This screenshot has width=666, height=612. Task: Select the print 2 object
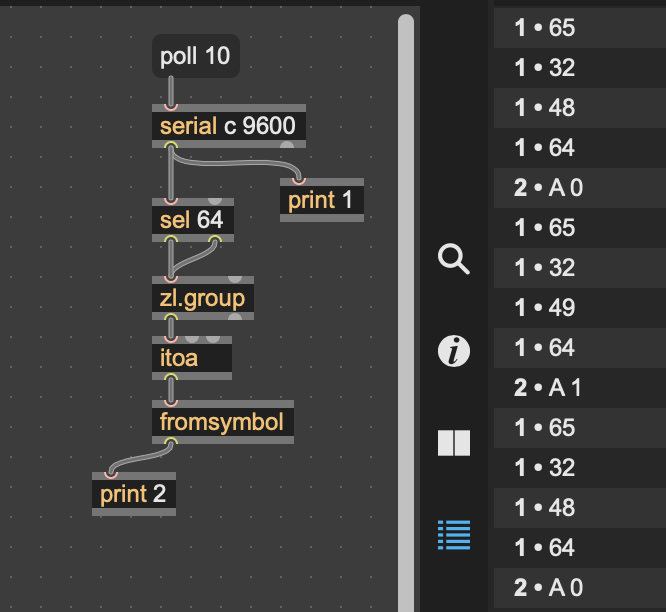[x=133, y=493]
